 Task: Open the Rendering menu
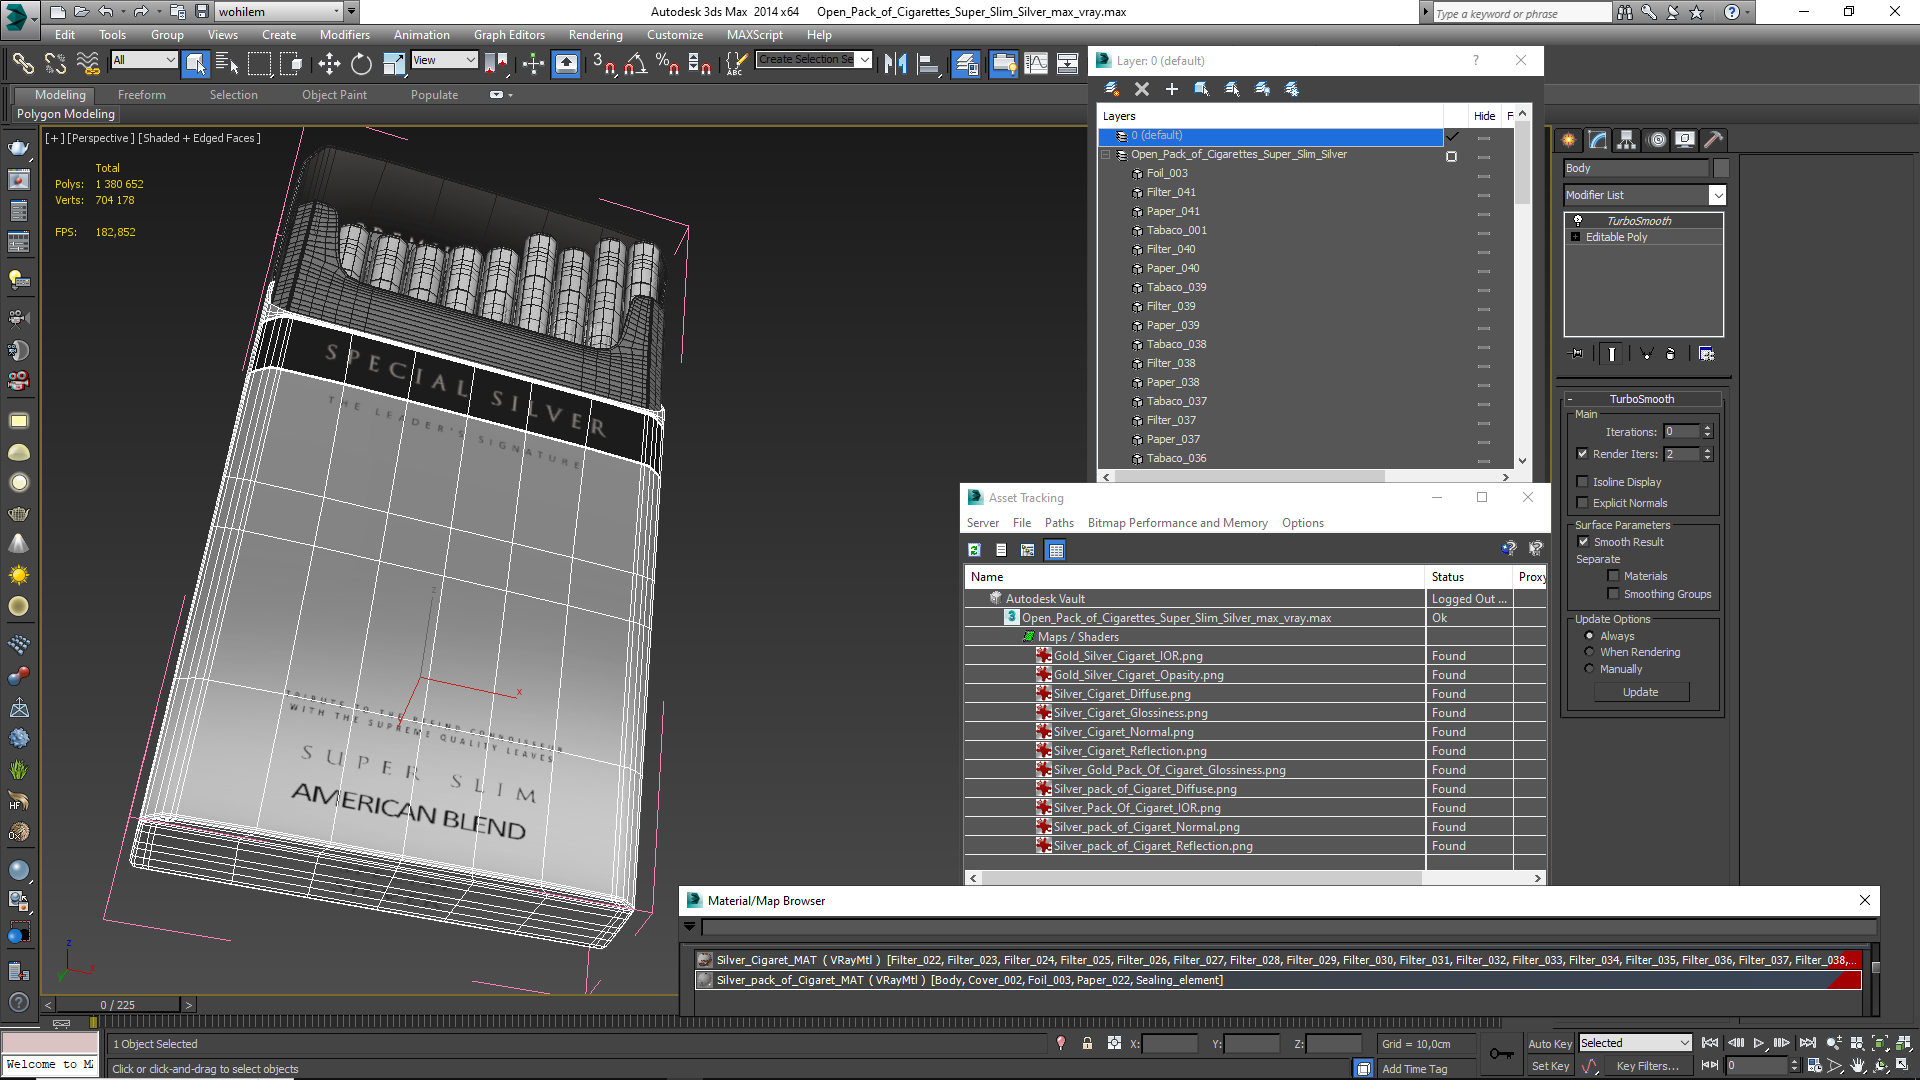click(595, 35)
